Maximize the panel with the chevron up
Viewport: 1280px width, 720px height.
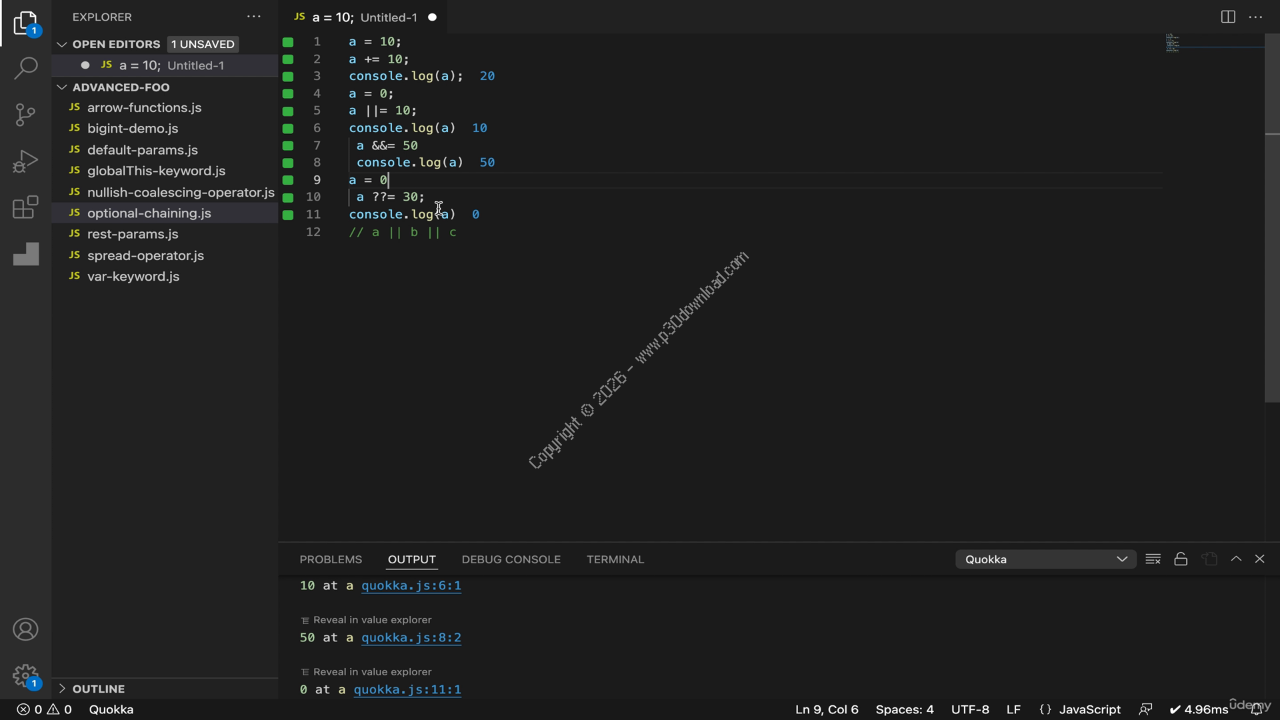tap(1236, 559)
